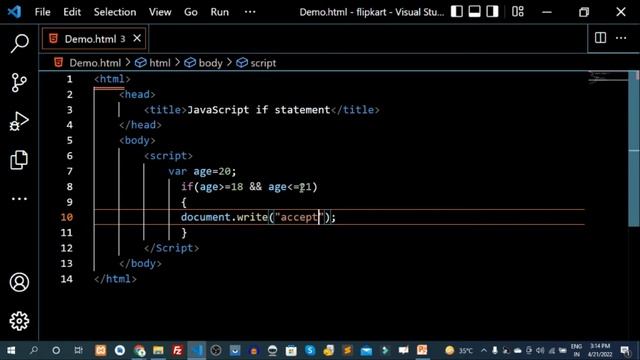Open the Search view in activity bar
Viewport: 640px width, 360px height.
(19, 43)
